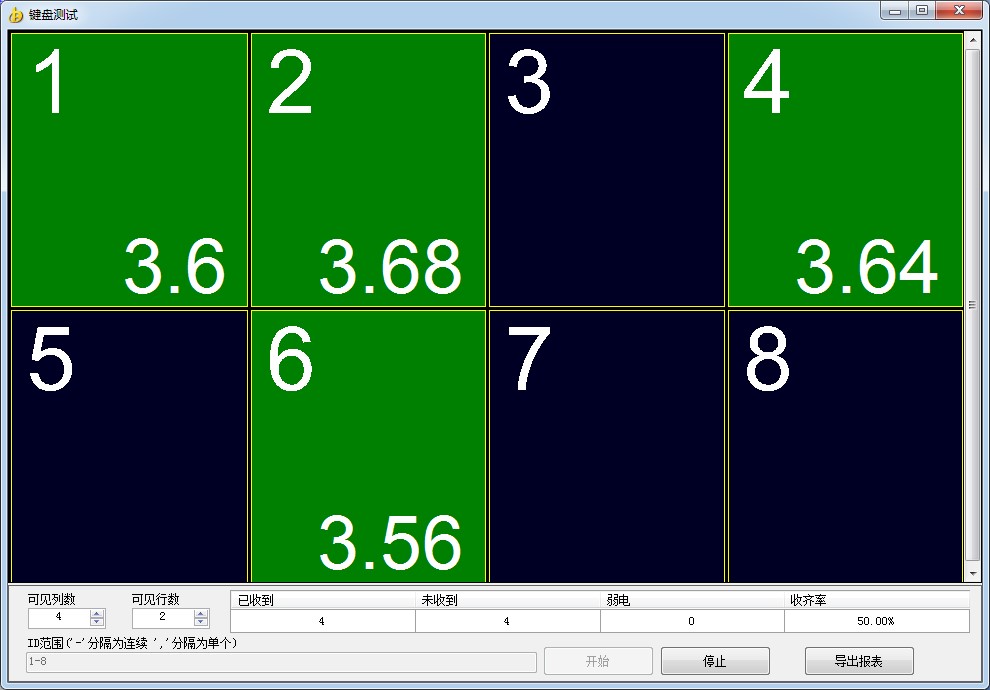Select green tile 4 showing 3.64
The height and width of the screenshot is (690, 990).
pyautogui.click(x=845, y=170)
